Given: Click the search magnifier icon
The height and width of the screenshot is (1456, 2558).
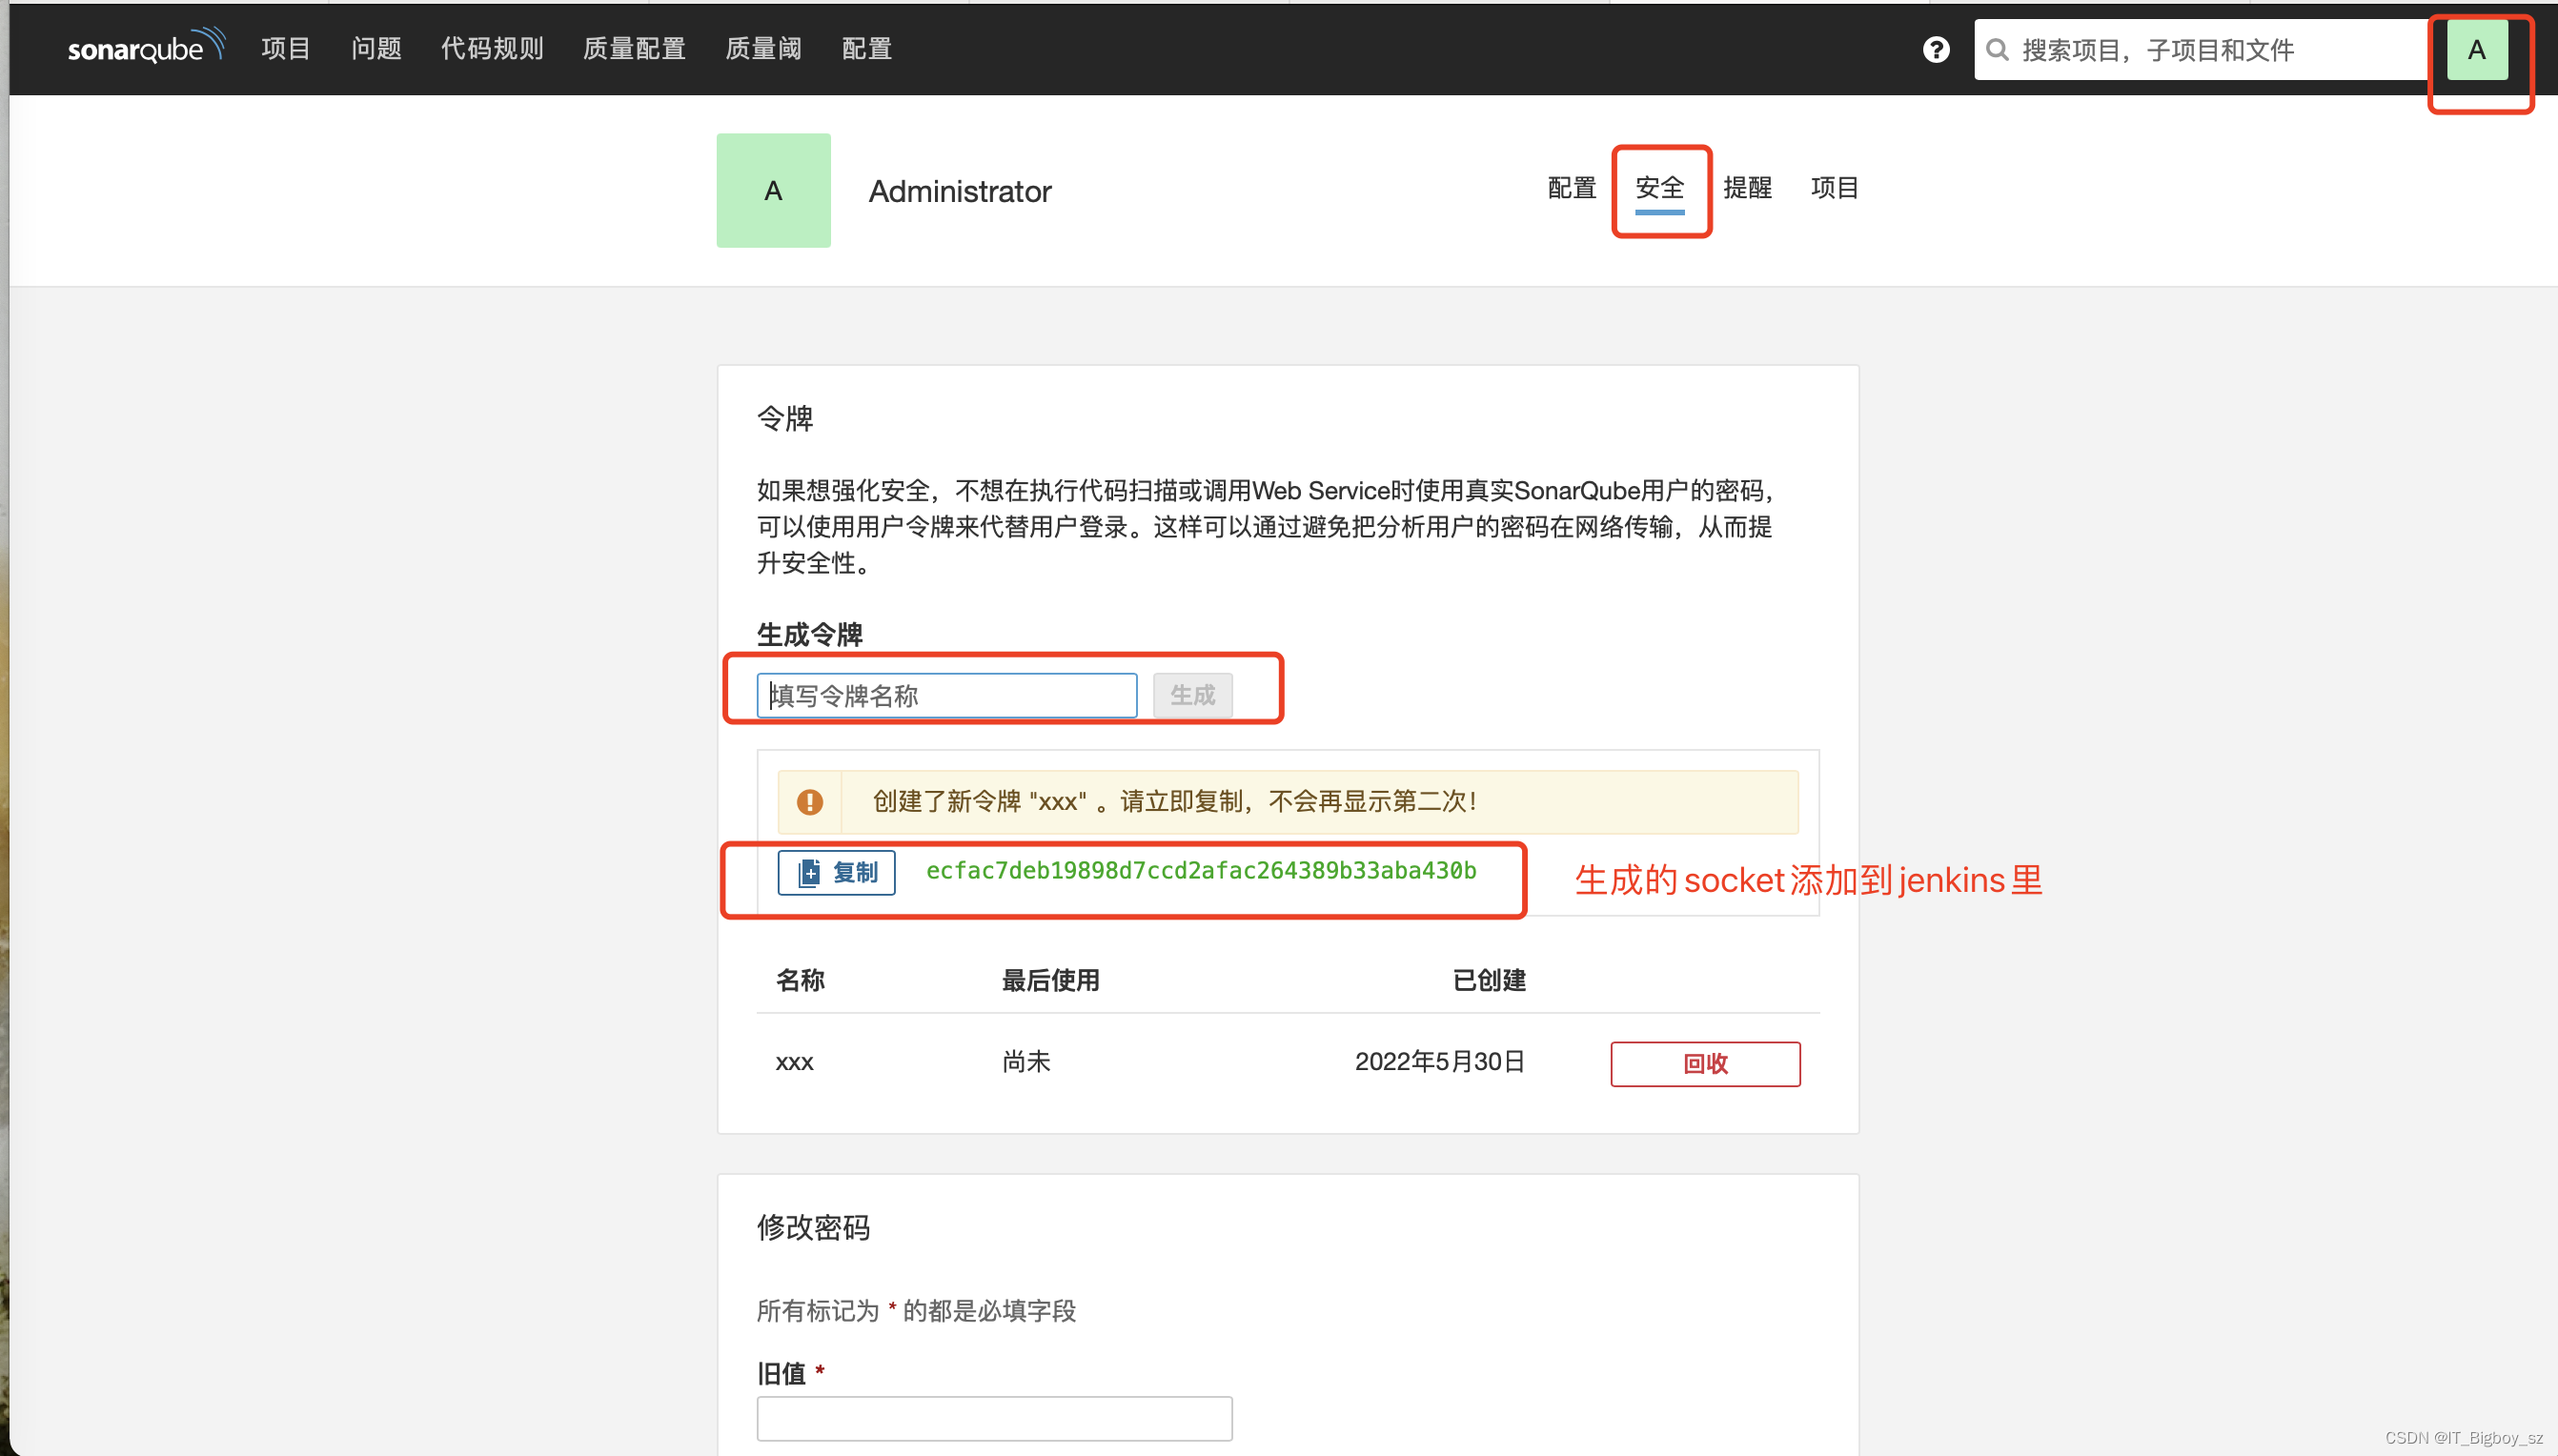Looking at the screenshot, I should 1997,49.
